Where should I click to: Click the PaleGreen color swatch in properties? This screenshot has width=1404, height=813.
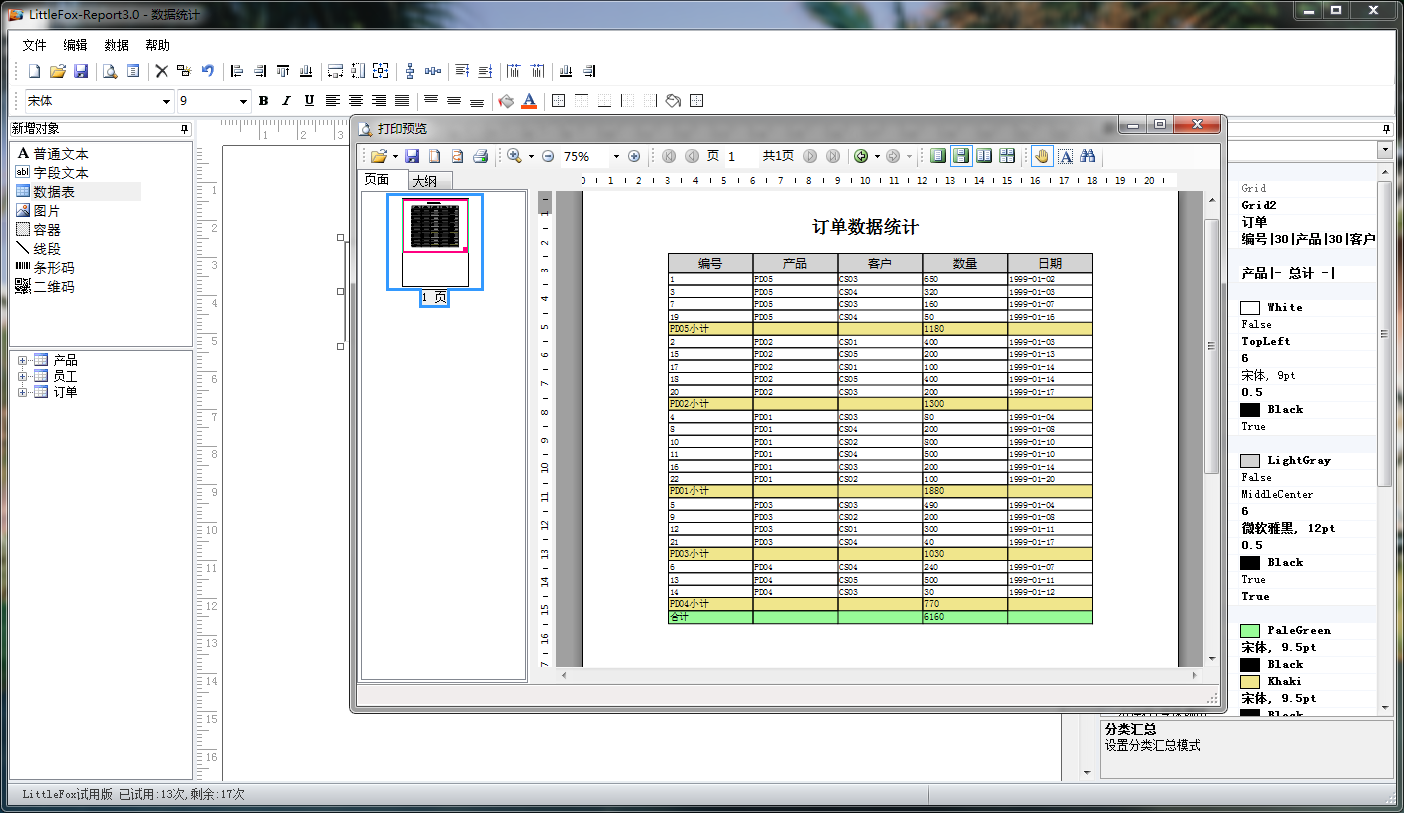click(x=1250, y=630)
